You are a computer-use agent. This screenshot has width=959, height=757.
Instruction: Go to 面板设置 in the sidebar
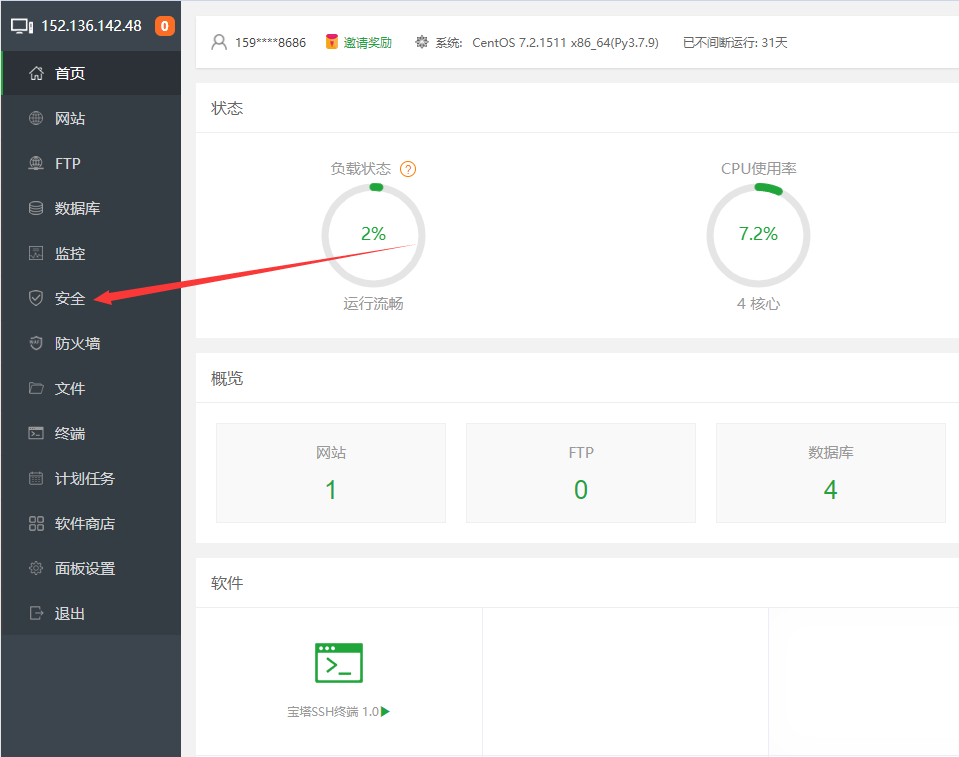pos(84,568)
